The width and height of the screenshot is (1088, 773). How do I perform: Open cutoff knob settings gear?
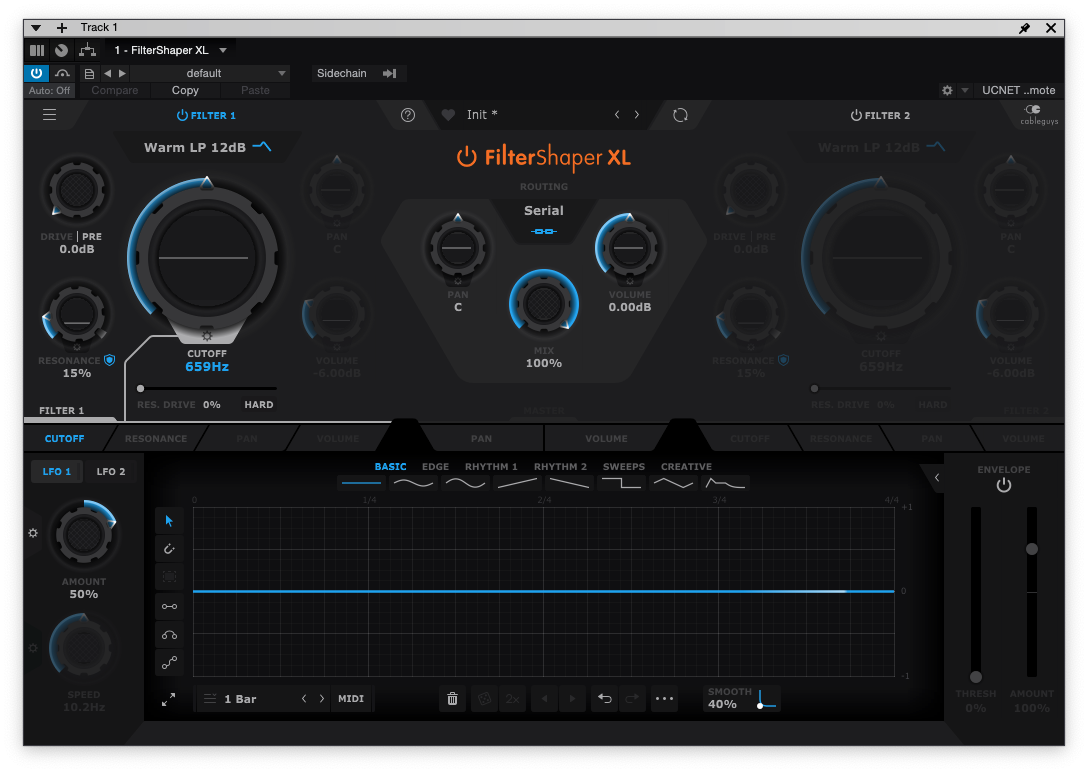point(207,336)
